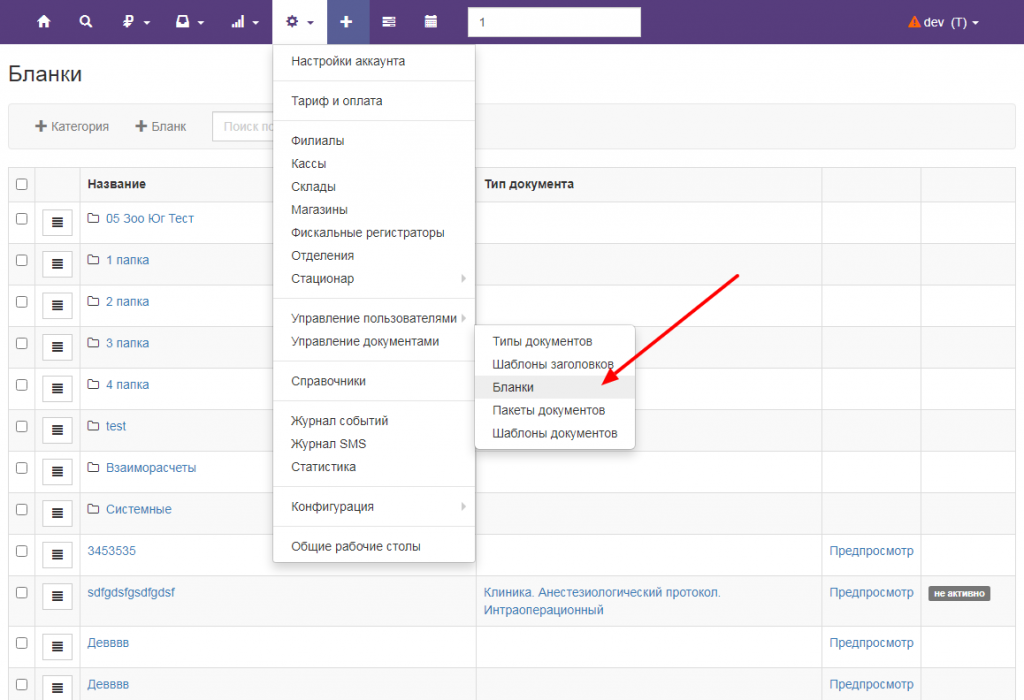
Task: Open row menu icon for 2 папка
Action: [x=57, y=306]
